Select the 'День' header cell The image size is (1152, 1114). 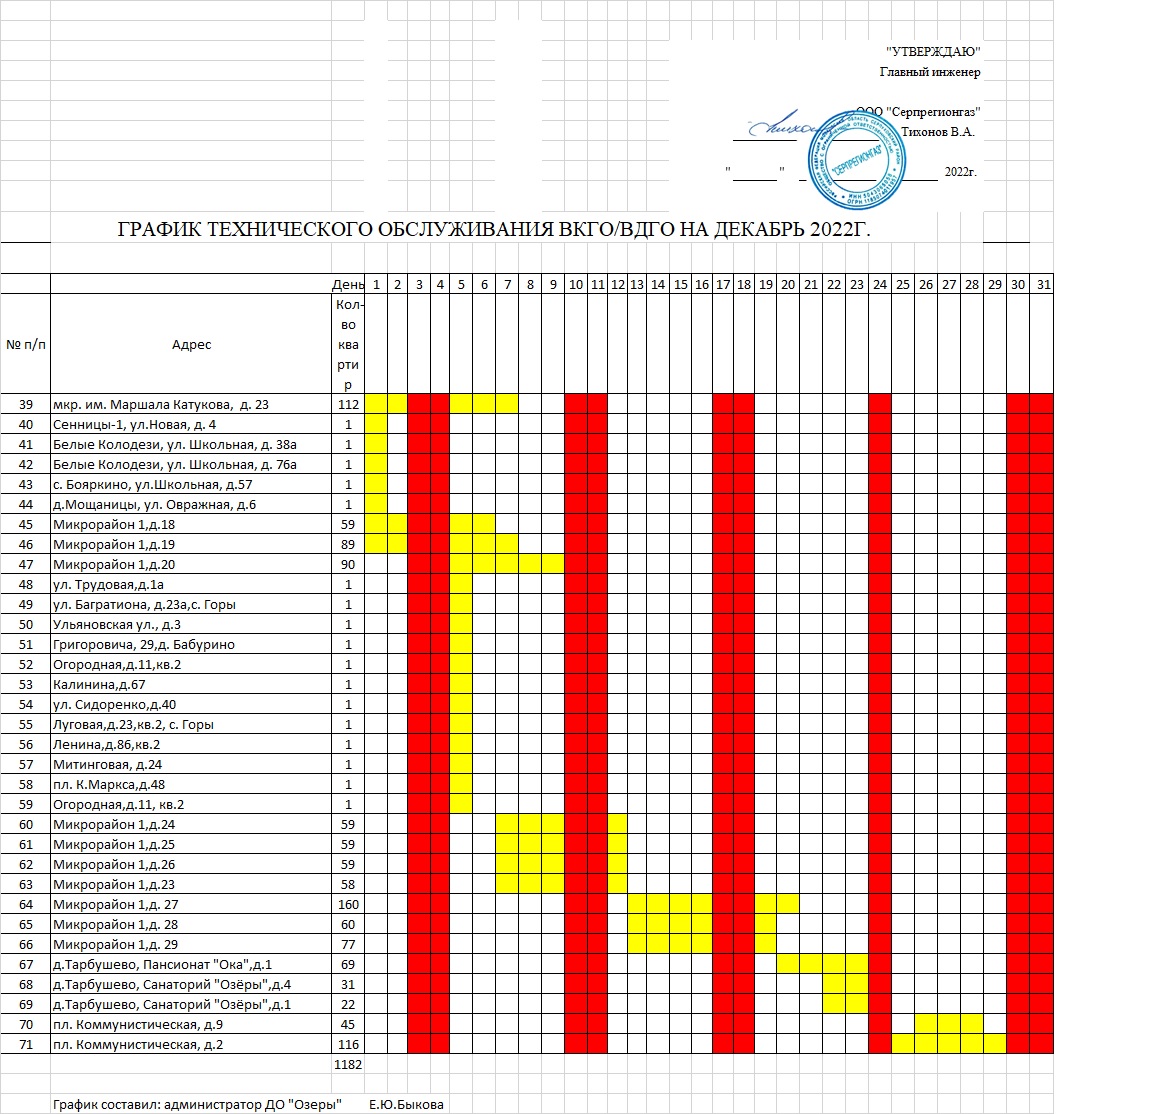pos(348,284)
